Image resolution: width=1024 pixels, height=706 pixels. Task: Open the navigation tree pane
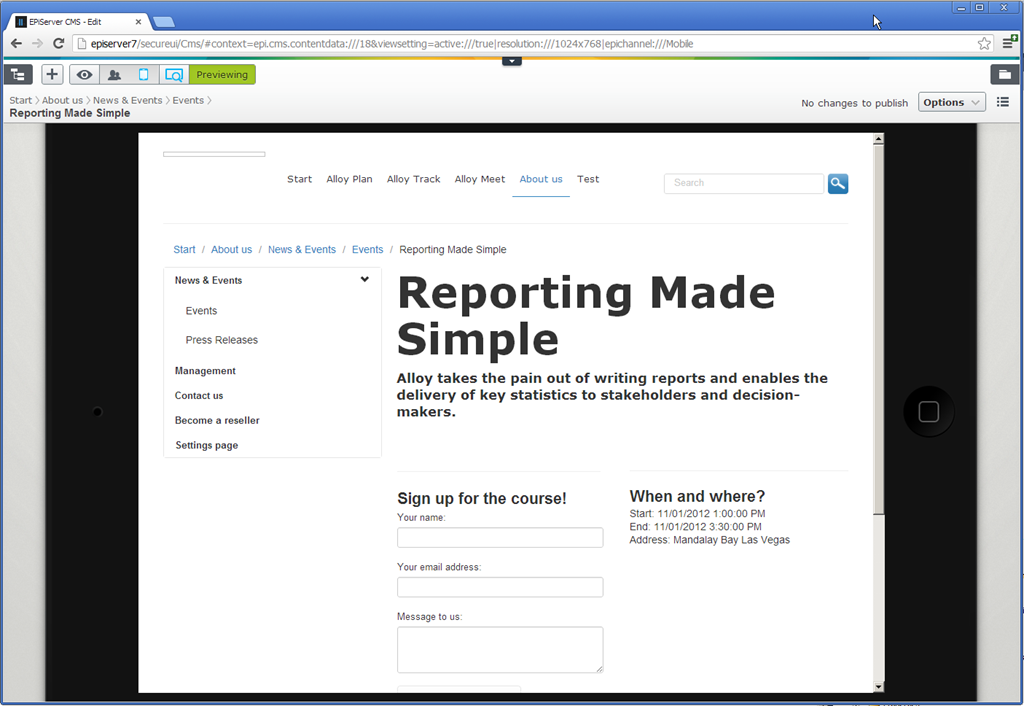coord(19,75)
